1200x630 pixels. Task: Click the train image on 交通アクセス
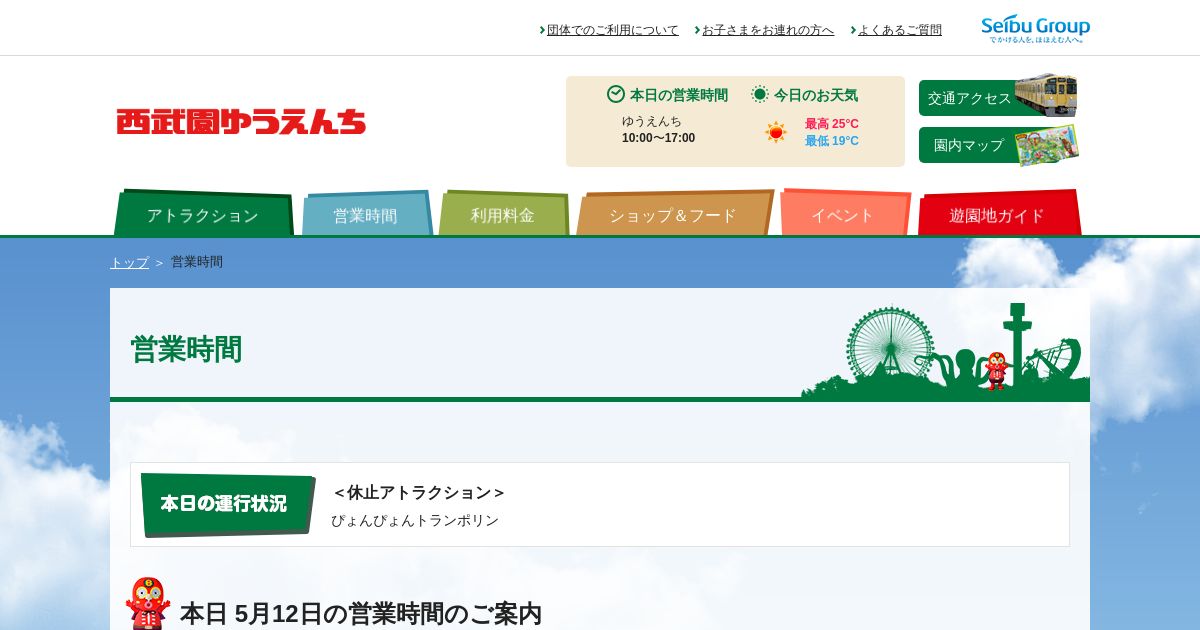tap(1046, 95)
